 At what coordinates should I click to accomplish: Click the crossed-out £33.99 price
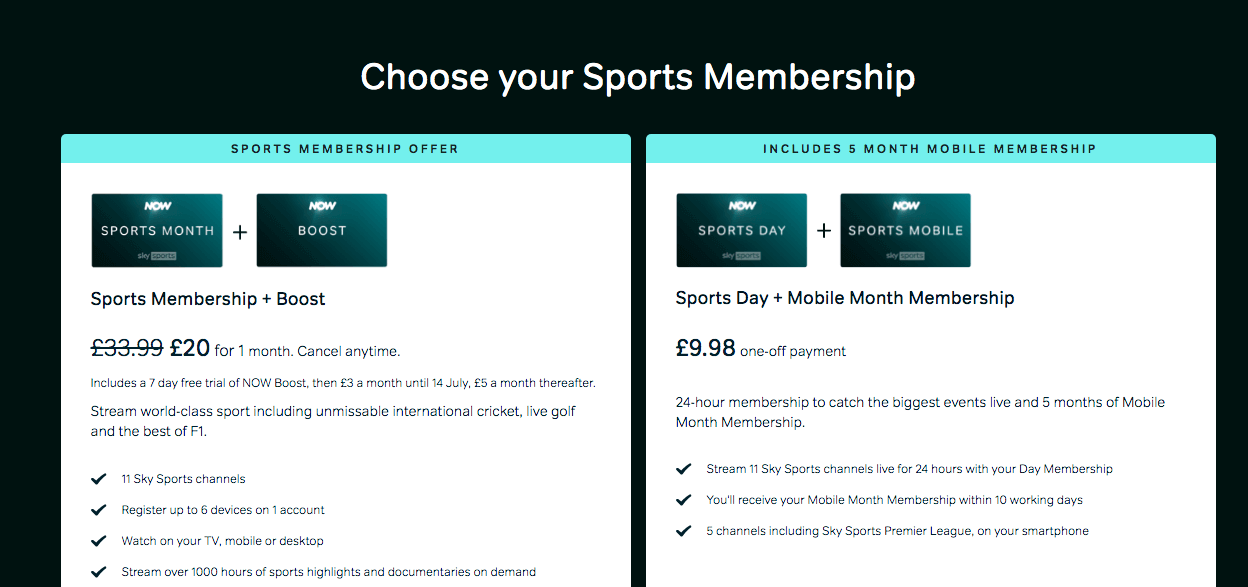[126, 347]
